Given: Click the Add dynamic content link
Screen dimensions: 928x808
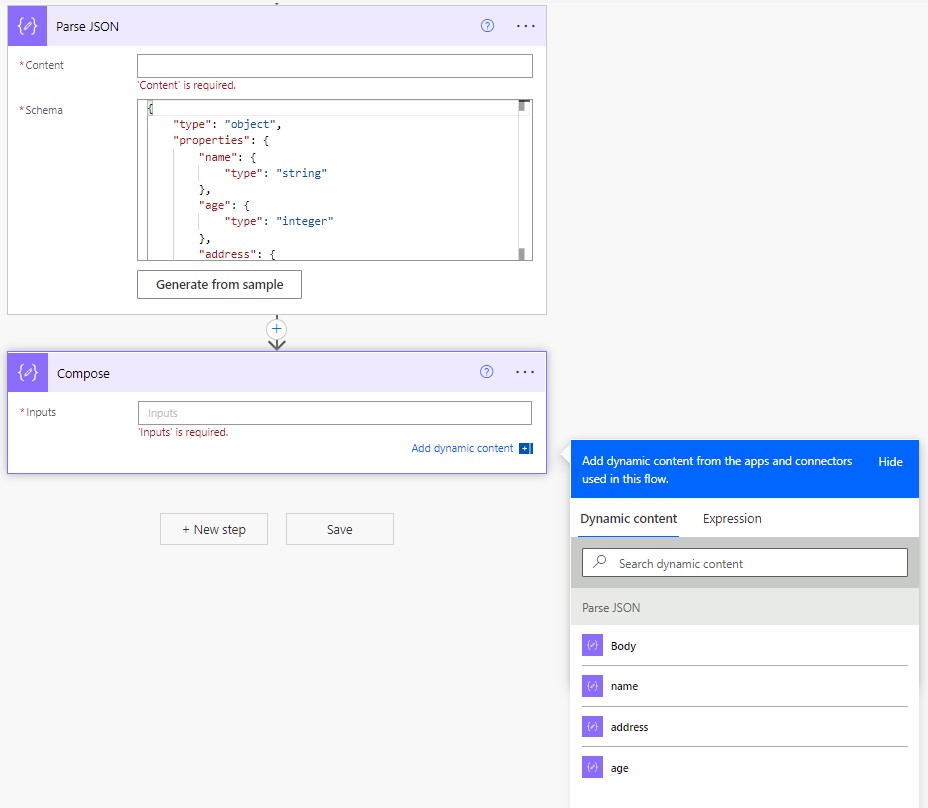Looking at the screenshot, I should point(462,448).
